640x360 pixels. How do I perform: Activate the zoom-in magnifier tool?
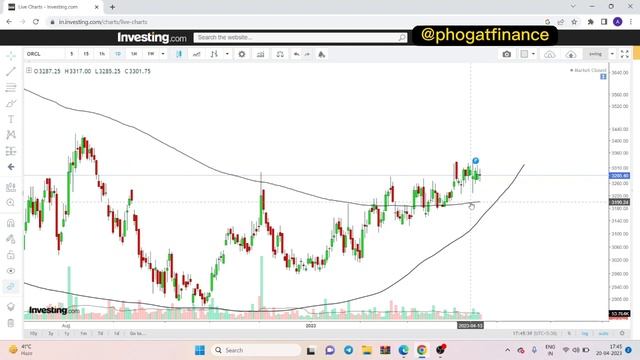click(x=11, y=203)
